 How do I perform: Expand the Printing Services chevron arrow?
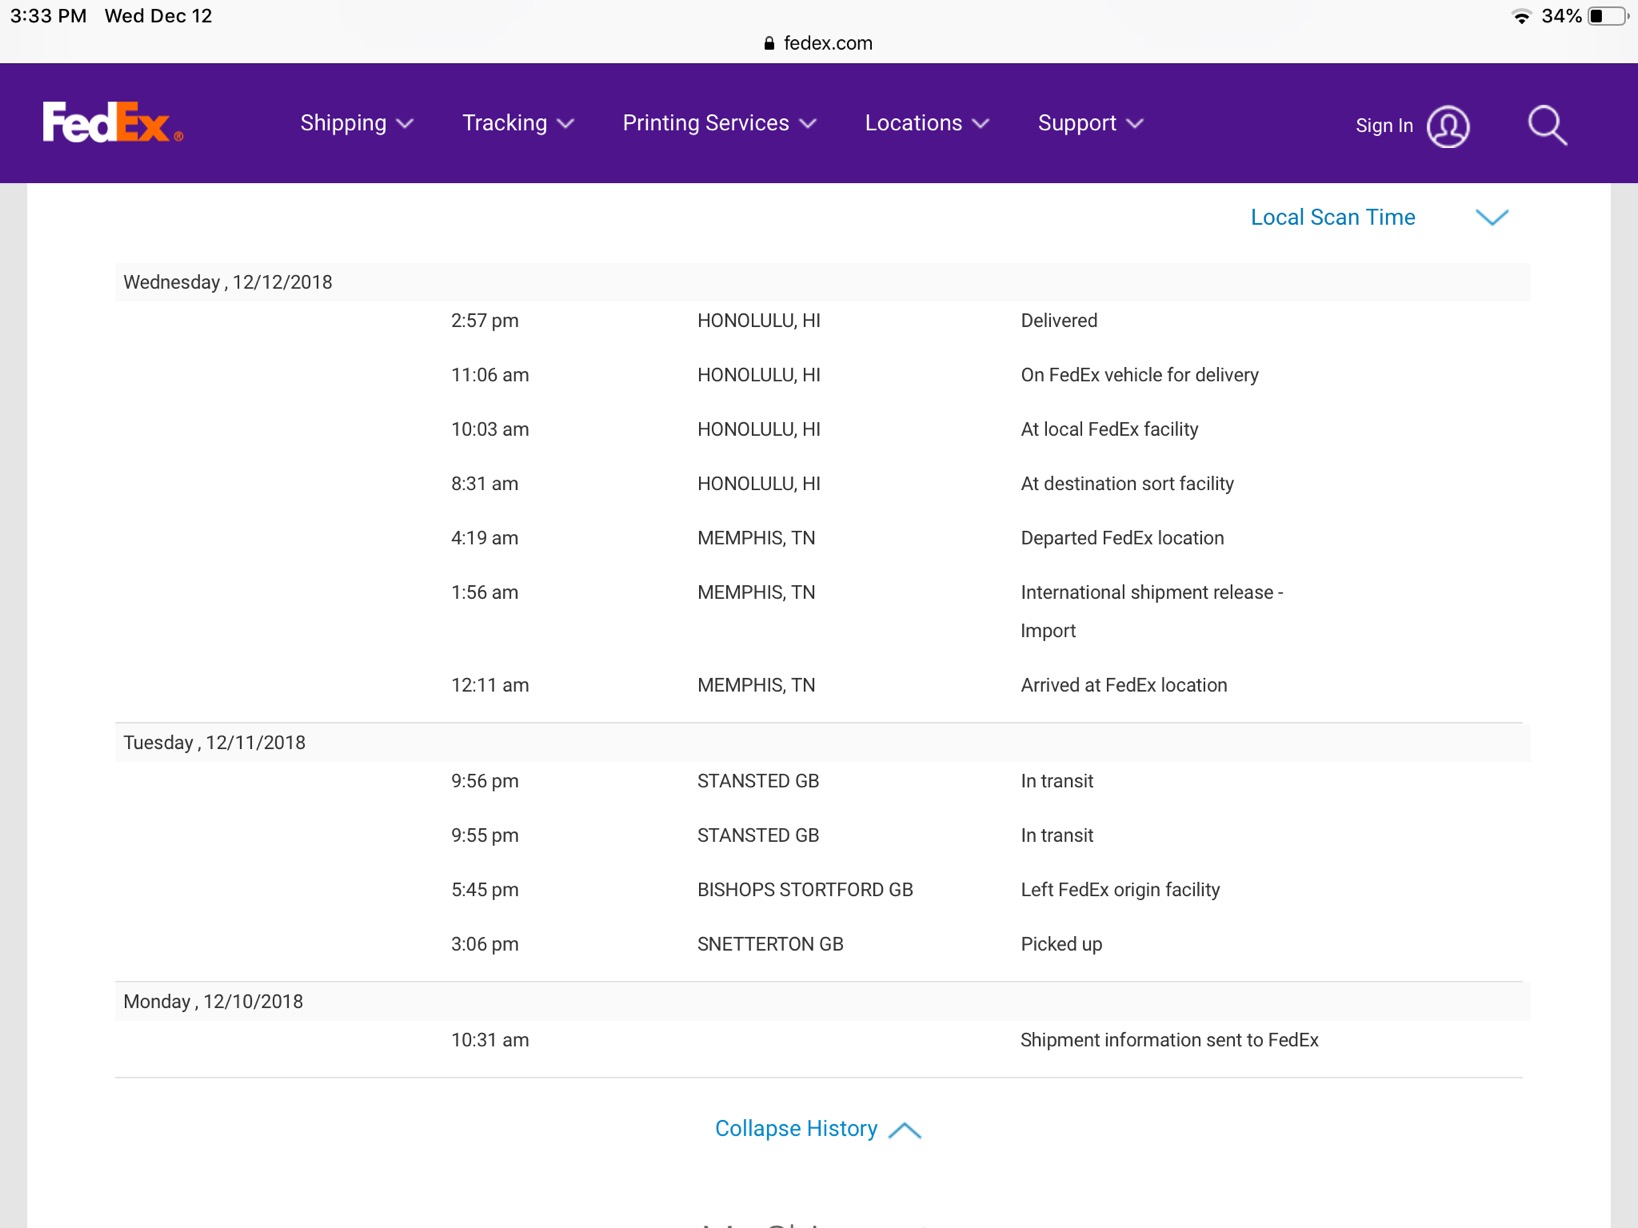tap(809, 124)
